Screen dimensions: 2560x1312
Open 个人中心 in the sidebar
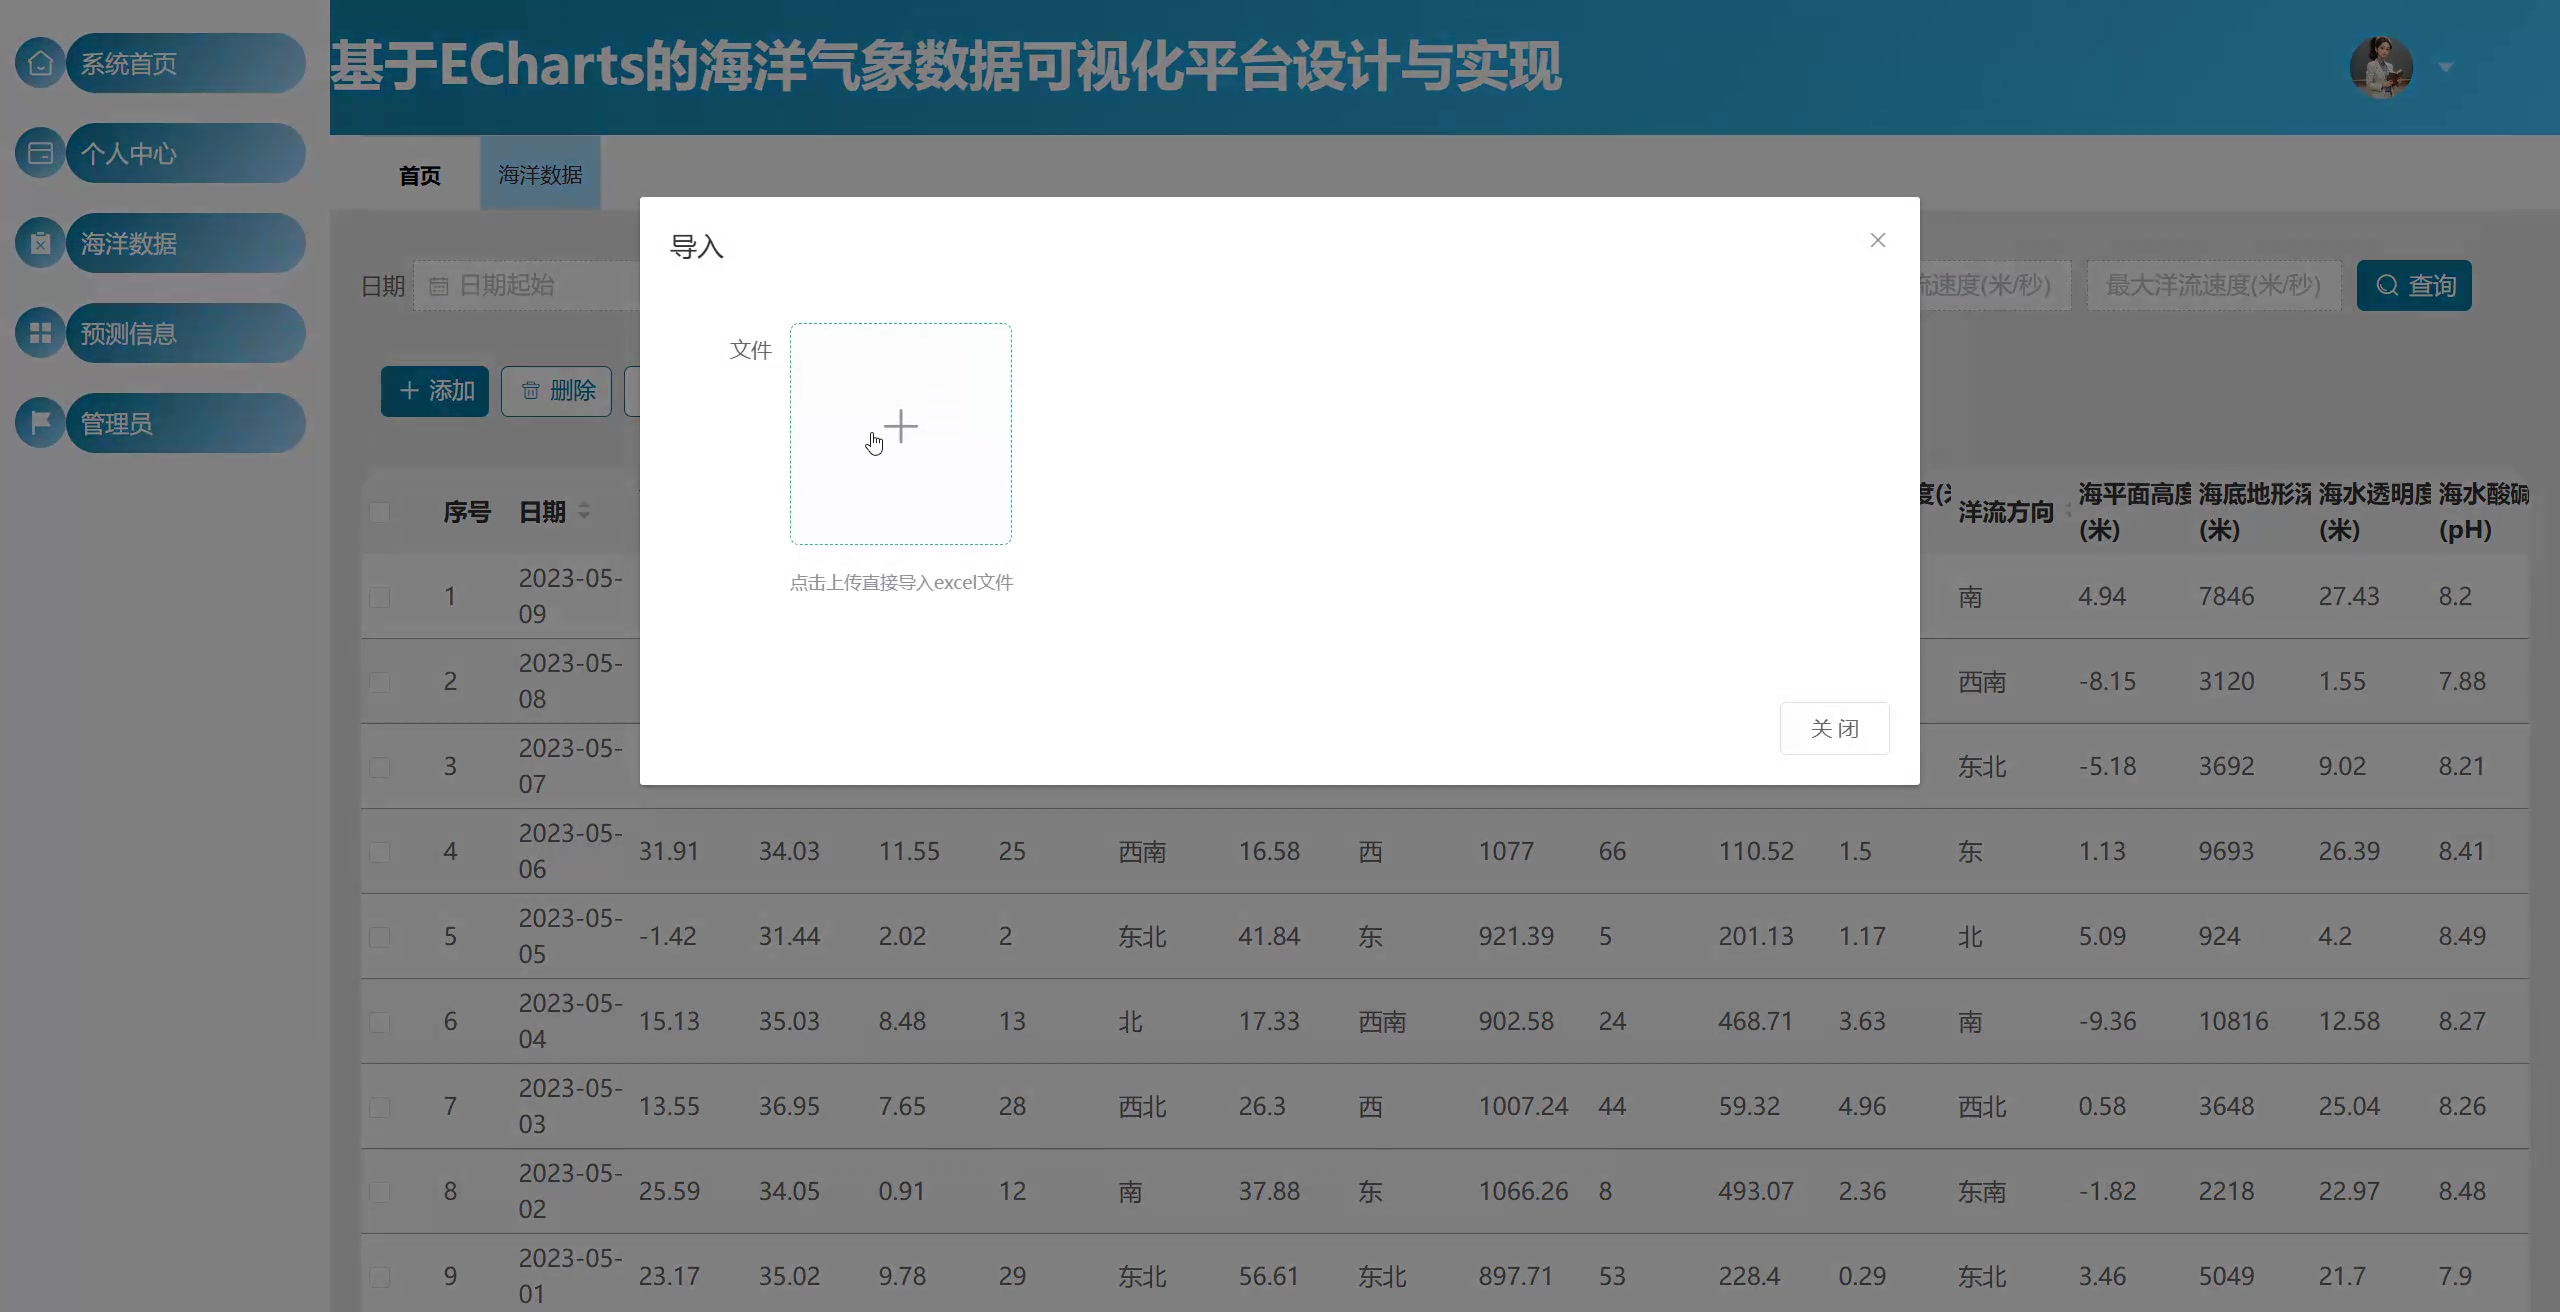point(185,153)
